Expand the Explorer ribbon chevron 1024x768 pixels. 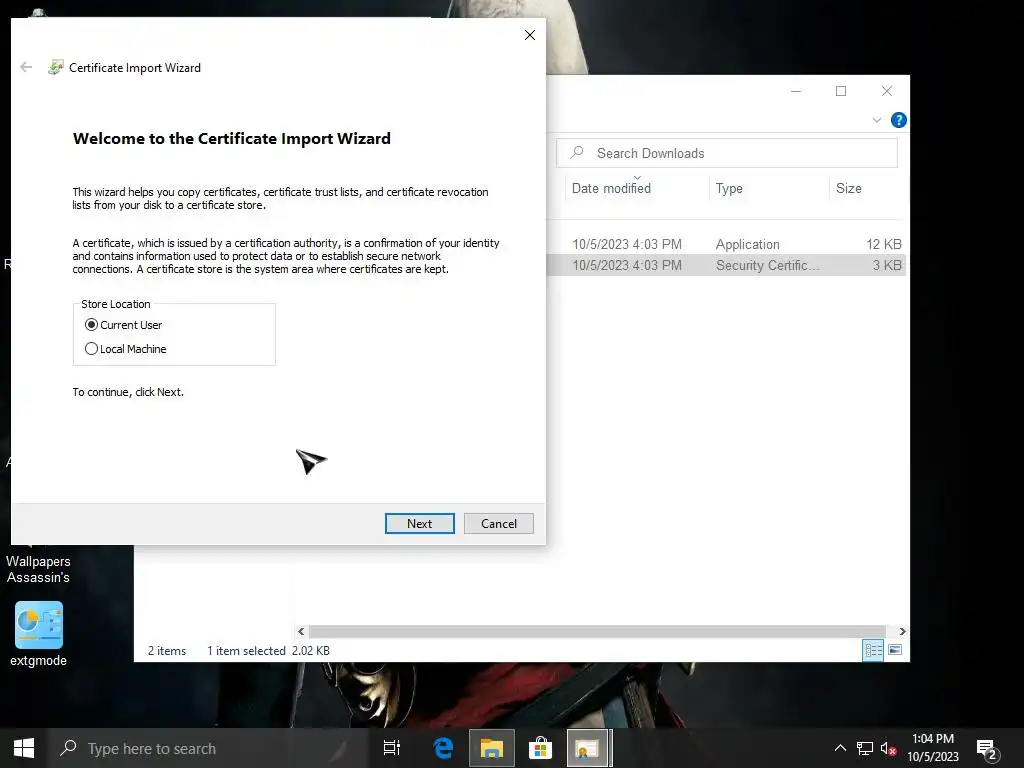coord(876,120)
